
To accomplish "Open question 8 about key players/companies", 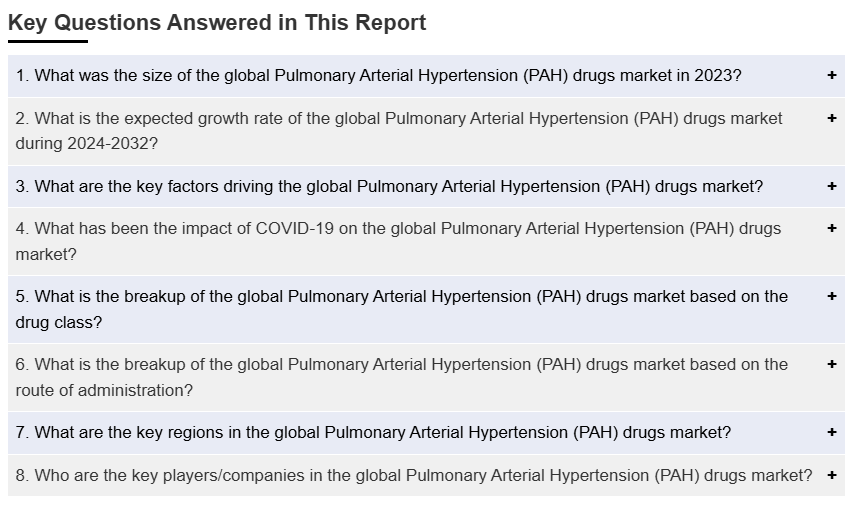I will click(413, 475).
